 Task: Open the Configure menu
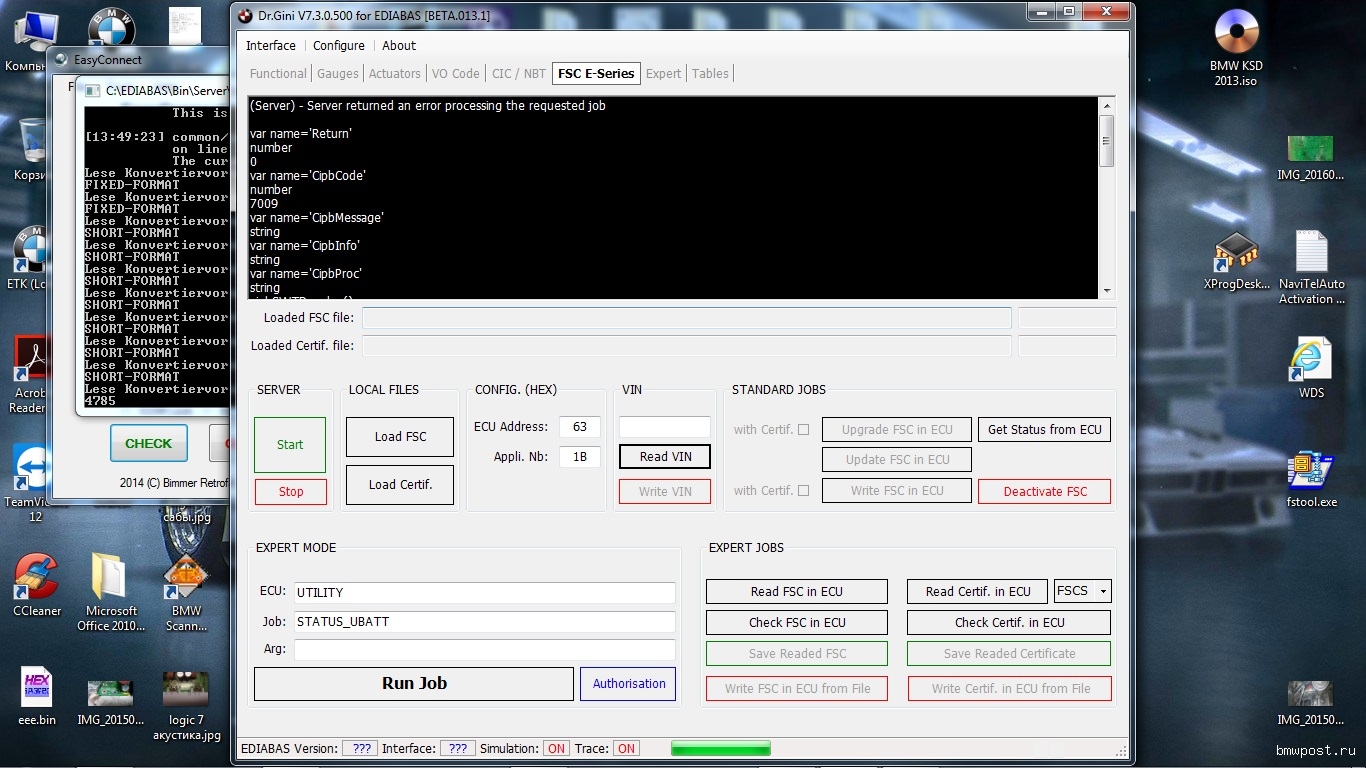338,46
